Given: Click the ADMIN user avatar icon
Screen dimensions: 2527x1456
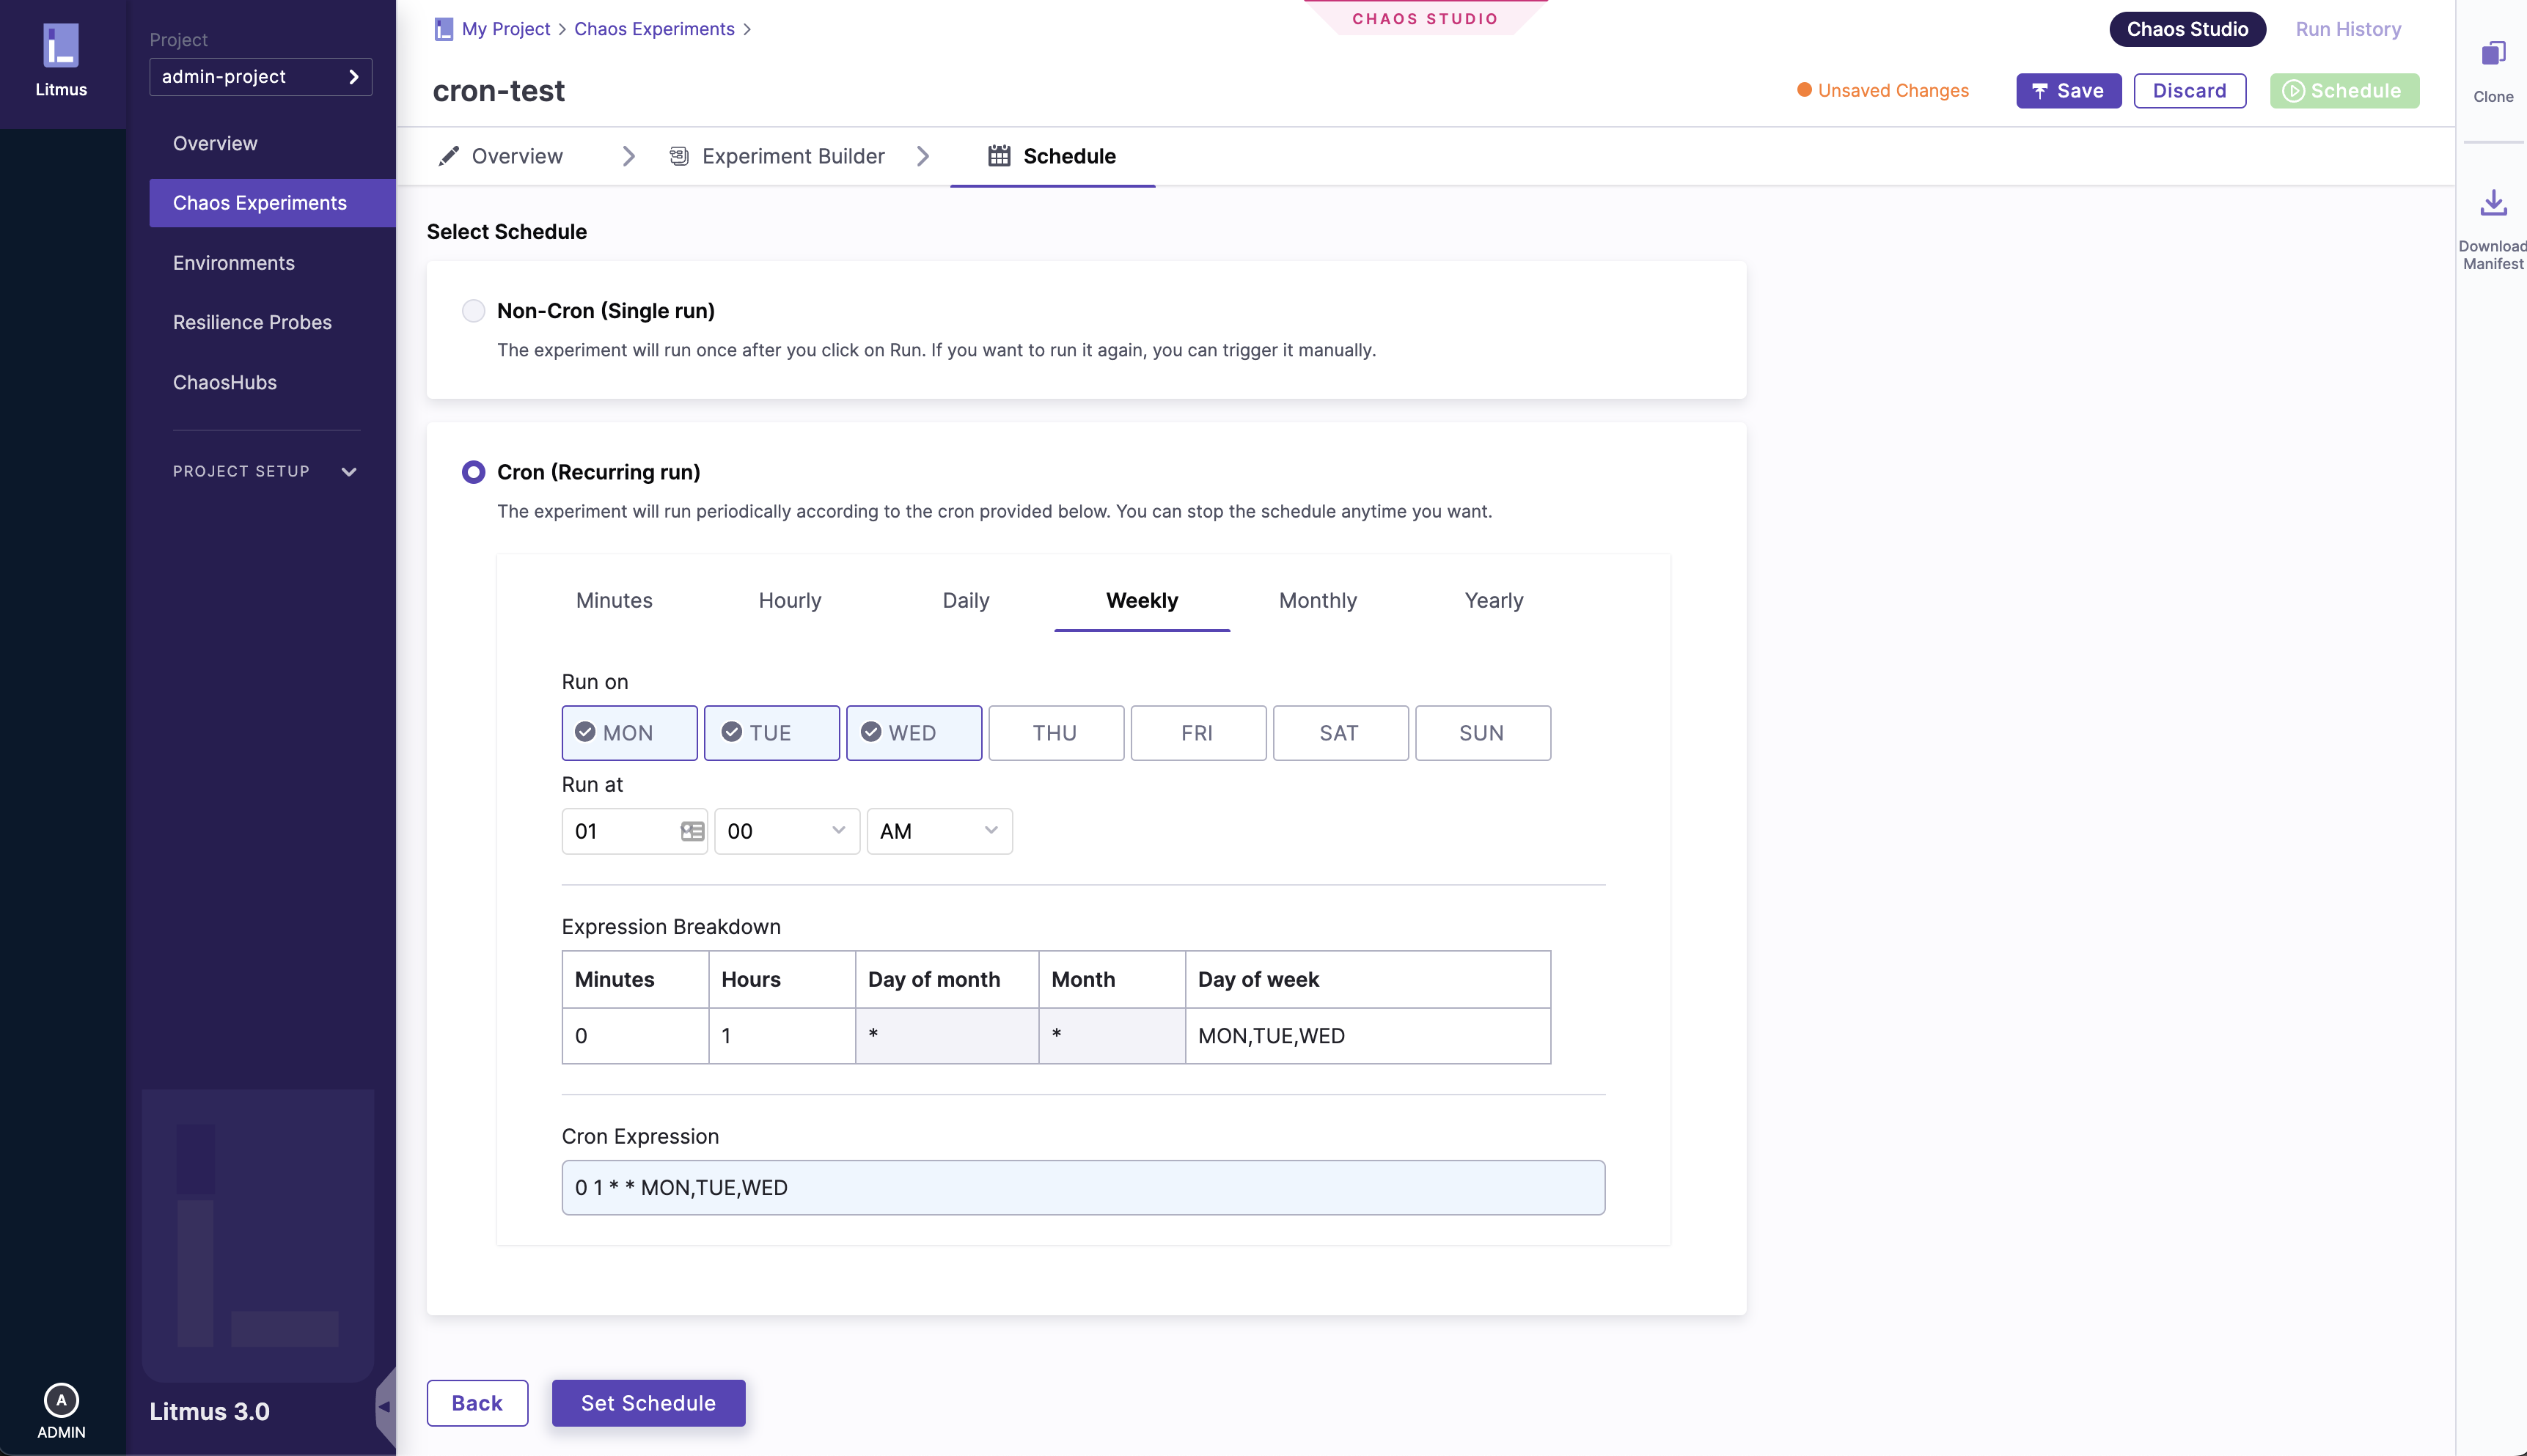Looking at the screenshot, I should point(61,1399).
